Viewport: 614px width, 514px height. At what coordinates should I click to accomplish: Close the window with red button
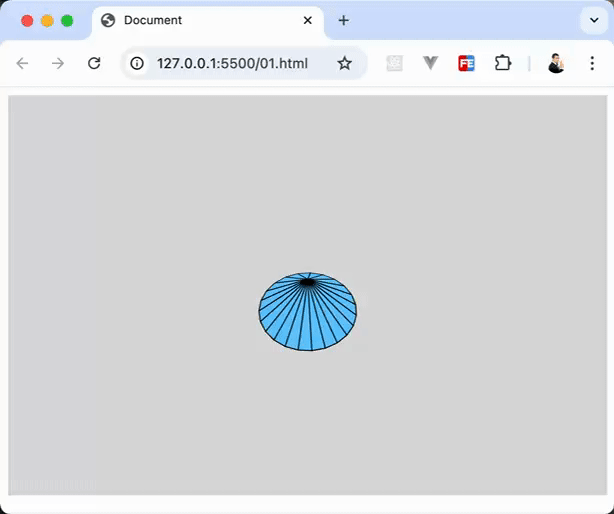tap(27, 21)
